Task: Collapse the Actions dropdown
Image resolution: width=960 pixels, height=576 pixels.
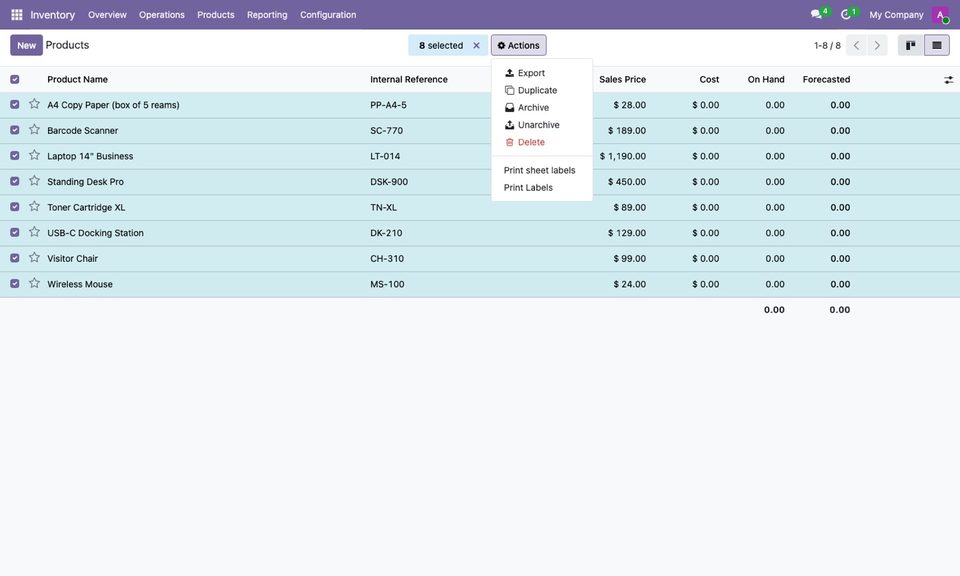Action: [519, 45]
